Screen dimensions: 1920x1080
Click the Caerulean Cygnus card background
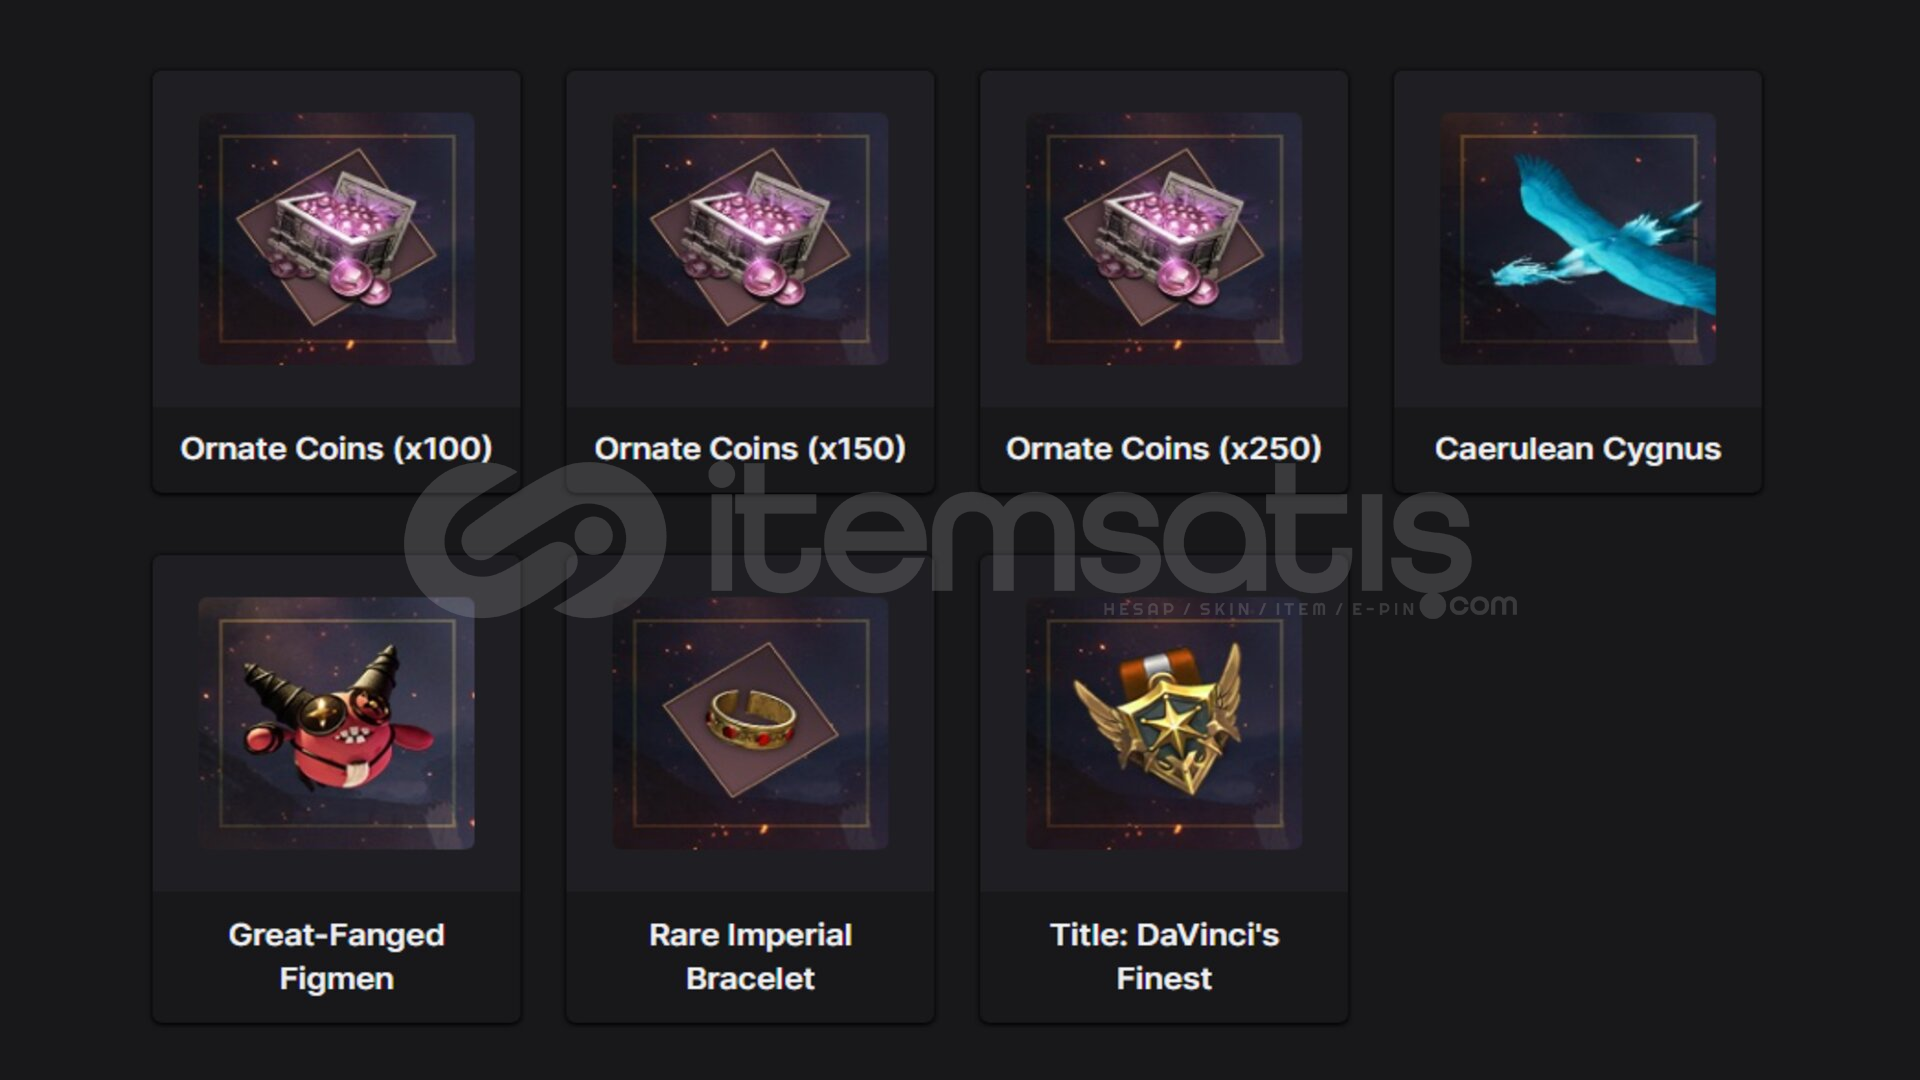tap(1578, 282)
